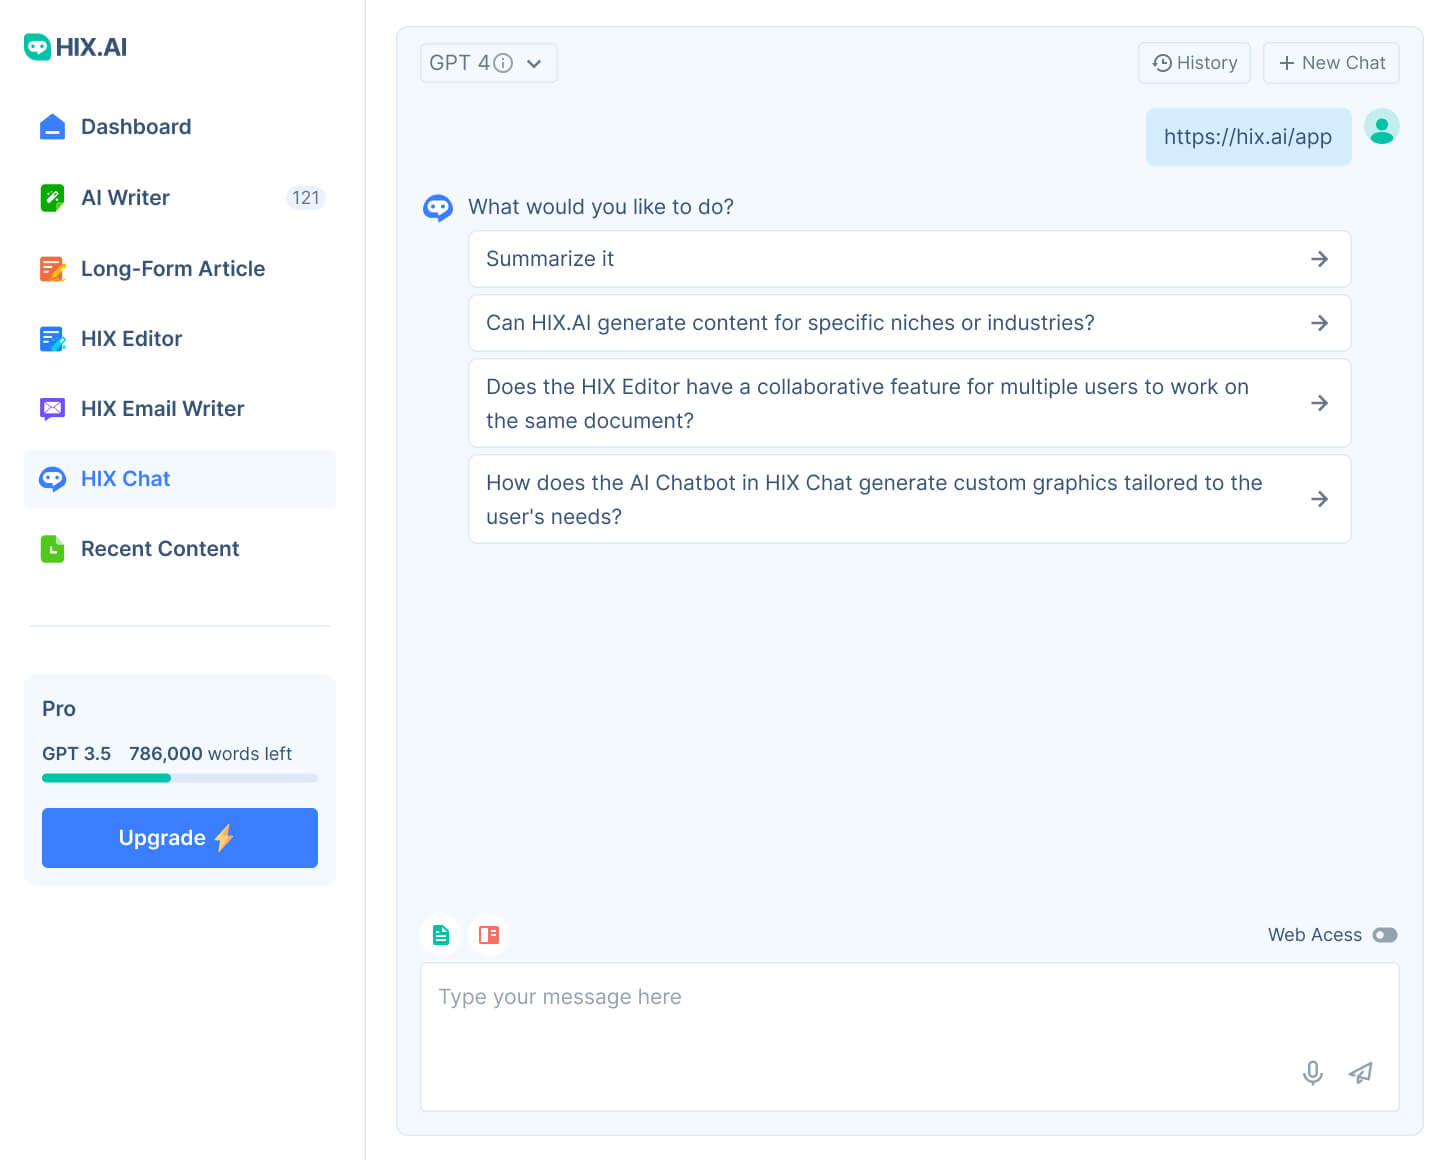Screen dimensions: 1448x1160
Task: Click the arrow on 'Summarize it'
Action: pos(1320,259)
